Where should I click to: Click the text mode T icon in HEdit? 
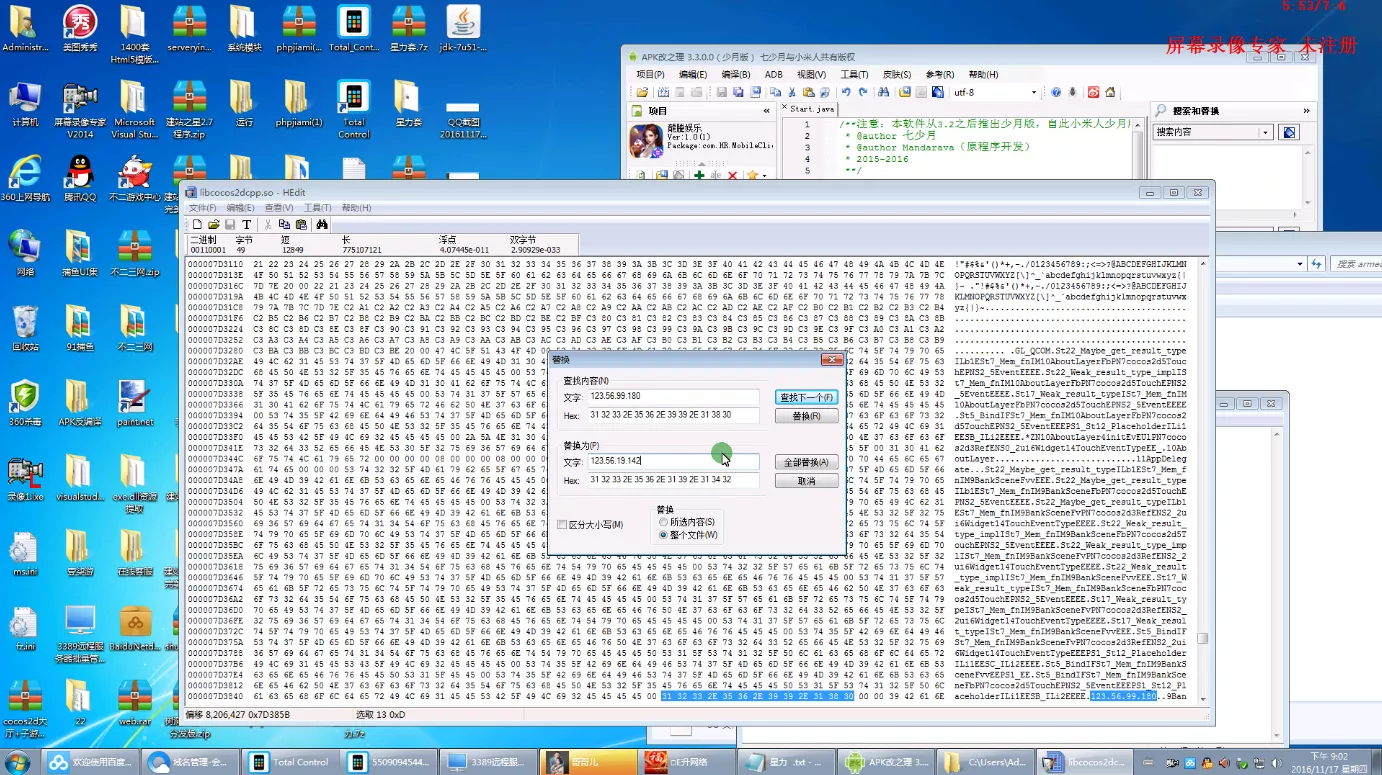[246, 225]
